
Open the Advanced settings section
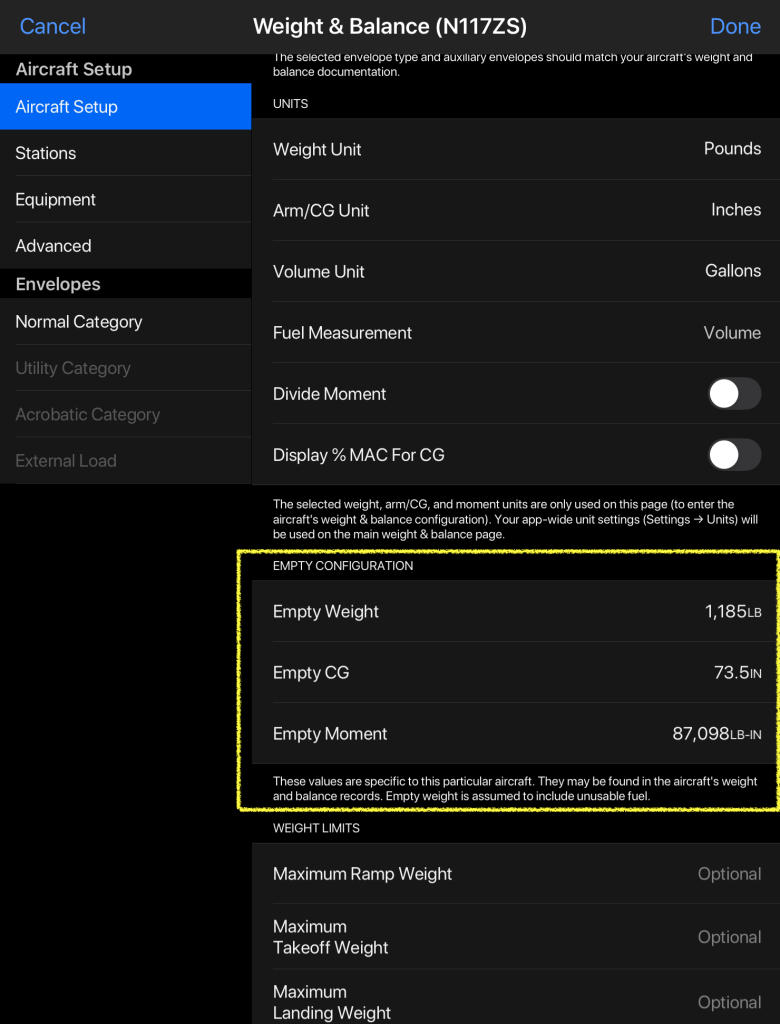click(x=125, y=246)
